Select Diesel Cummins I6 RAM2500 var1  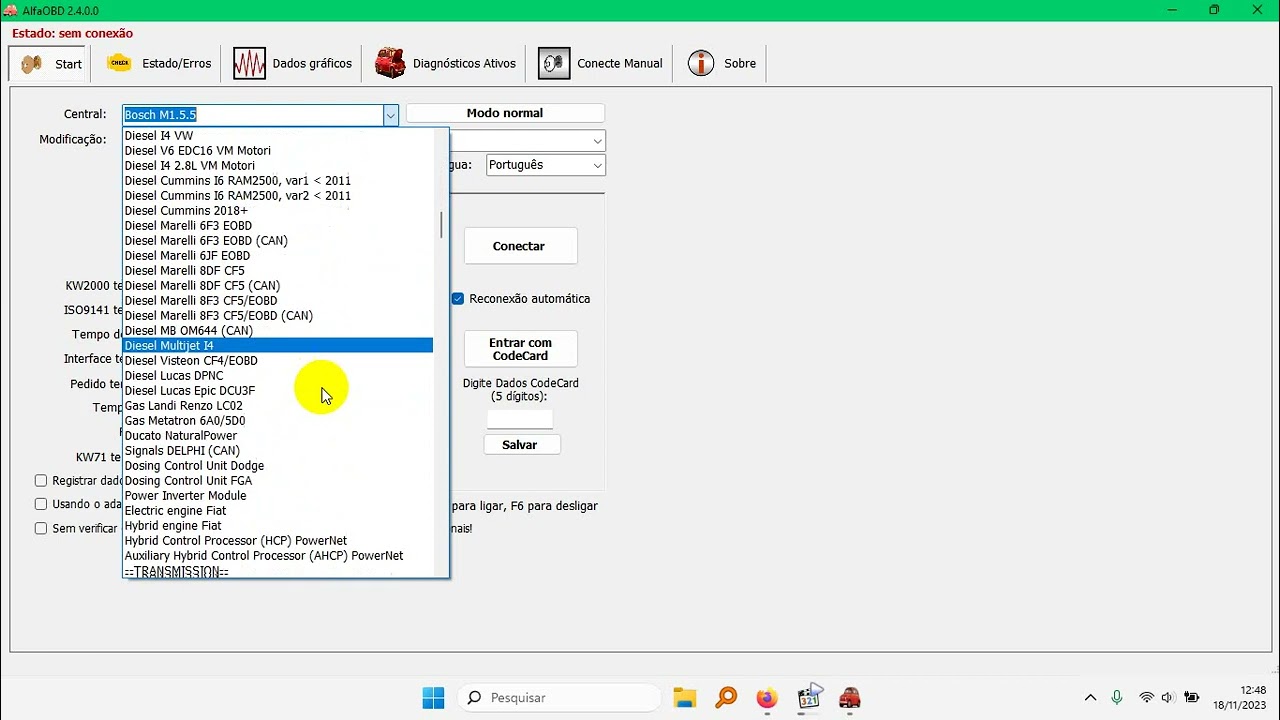[x=278, y=181]
